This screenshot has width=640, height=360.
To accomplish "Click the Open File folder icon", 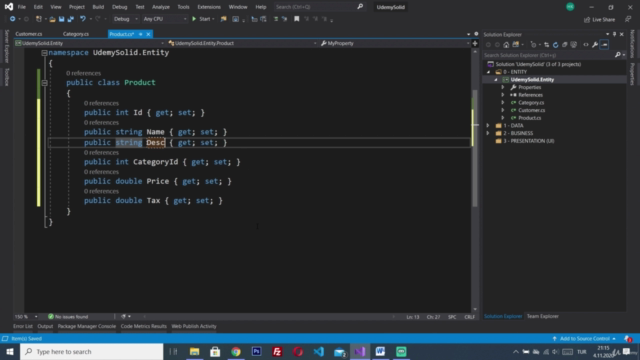I will click(x=52, y=19).
